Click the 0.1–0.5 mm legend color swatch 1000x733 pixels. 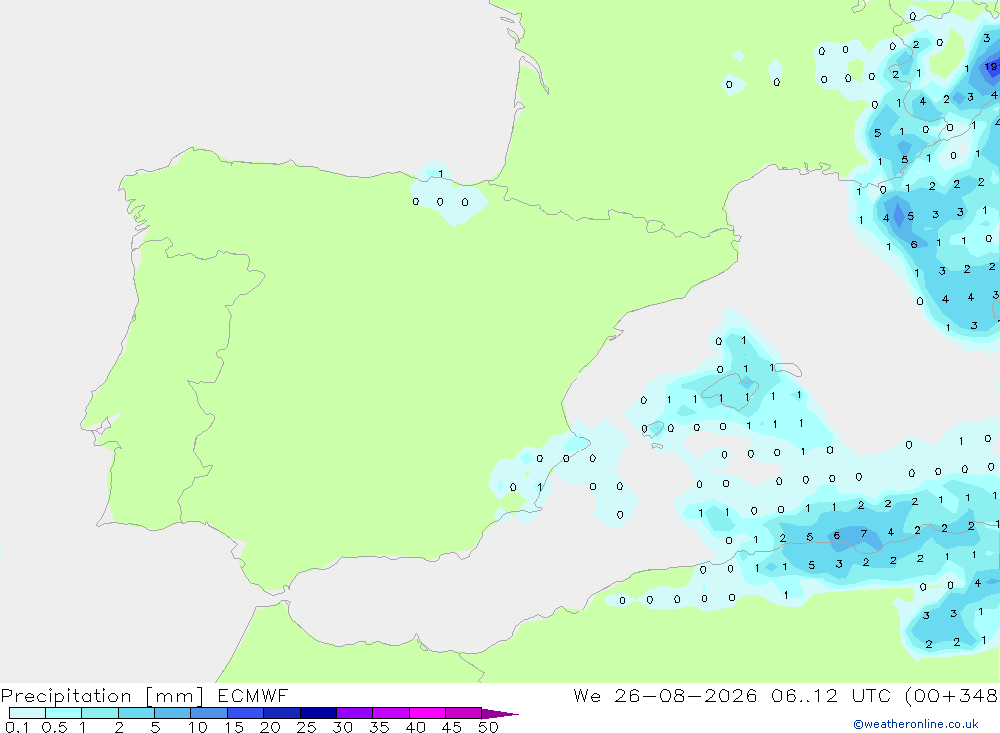[x=27, y=713]
